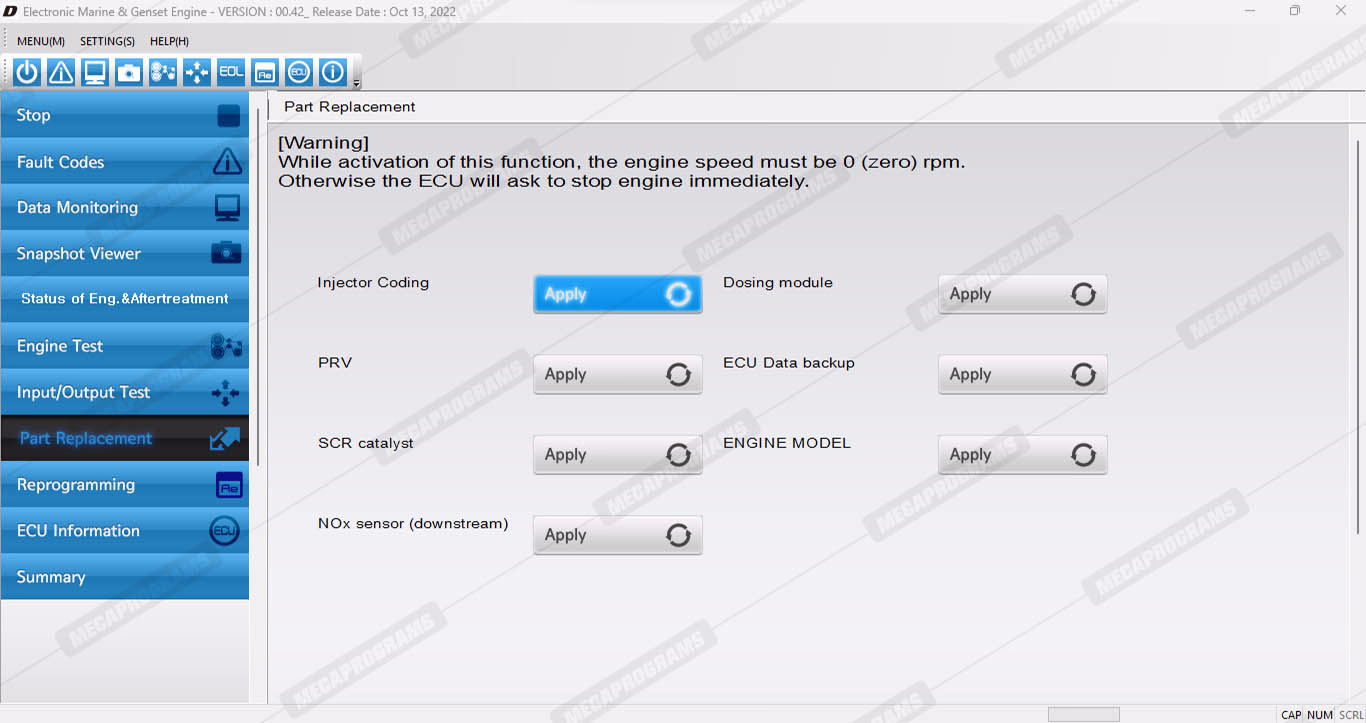Click the application logo in the title bar
1366x723 pixels.
point(9,11)
